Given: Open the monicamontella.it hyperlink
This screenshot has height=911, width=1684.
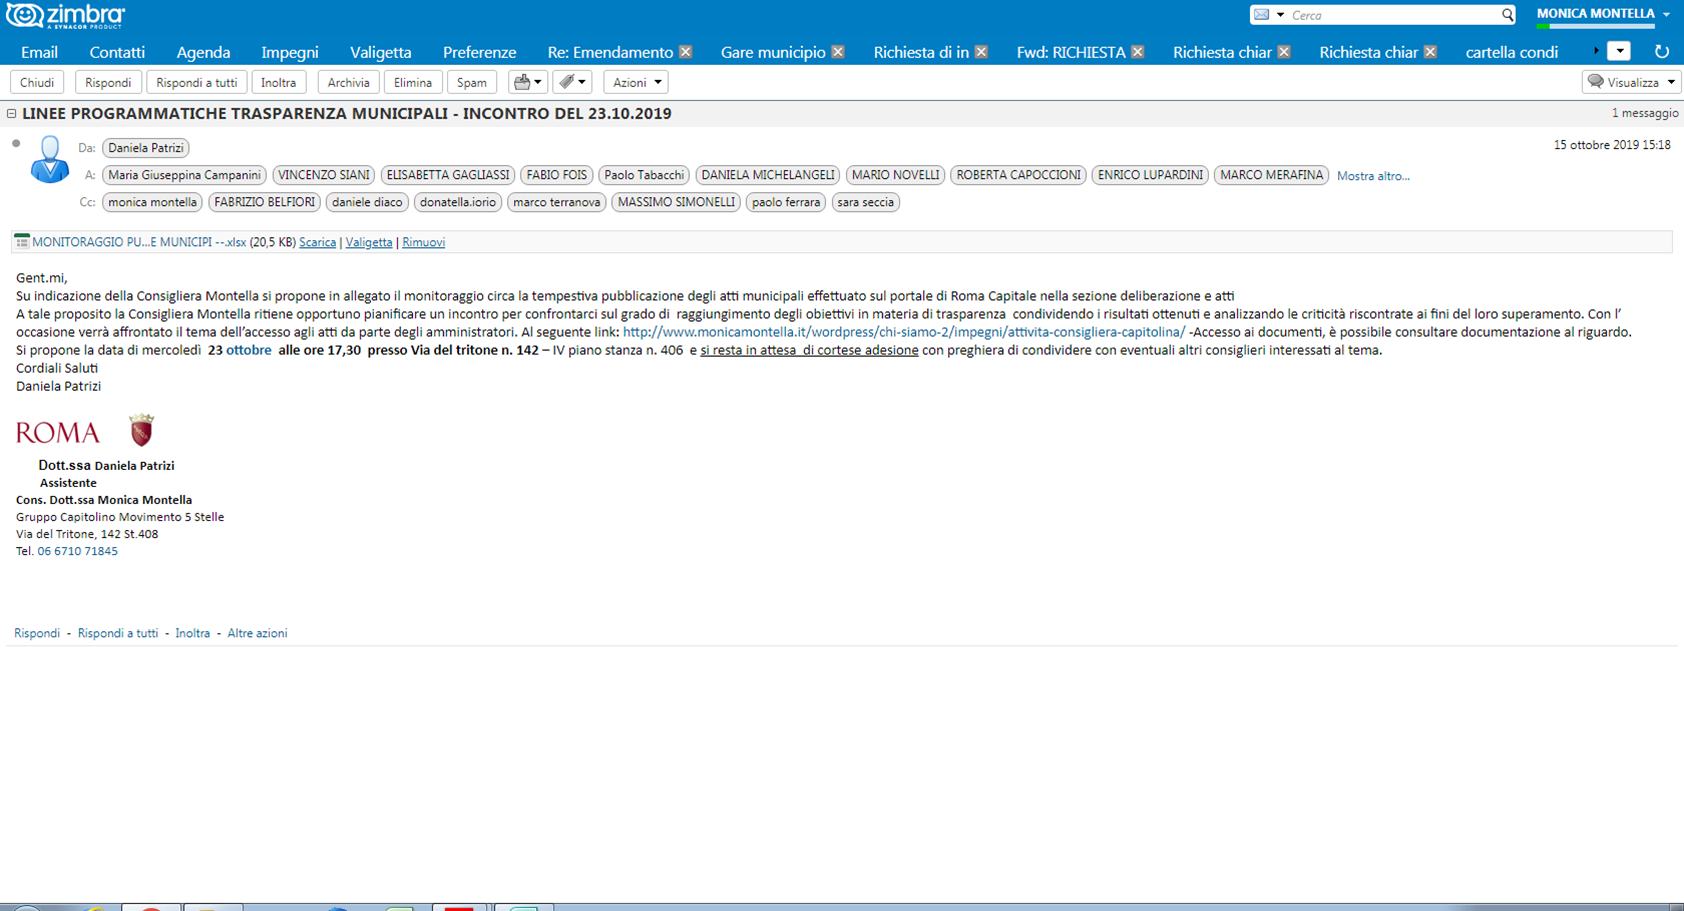Looking at the screenshot, I should pos(904,332).
